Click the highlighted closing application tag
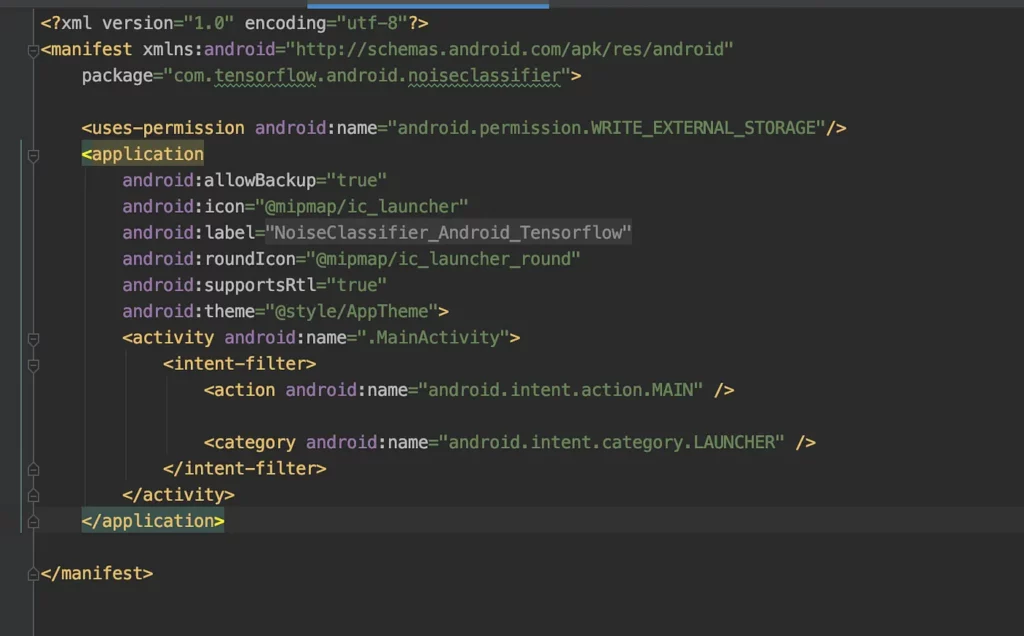Viewport: 1024px width, 636px height. click(x=153, y=520)
